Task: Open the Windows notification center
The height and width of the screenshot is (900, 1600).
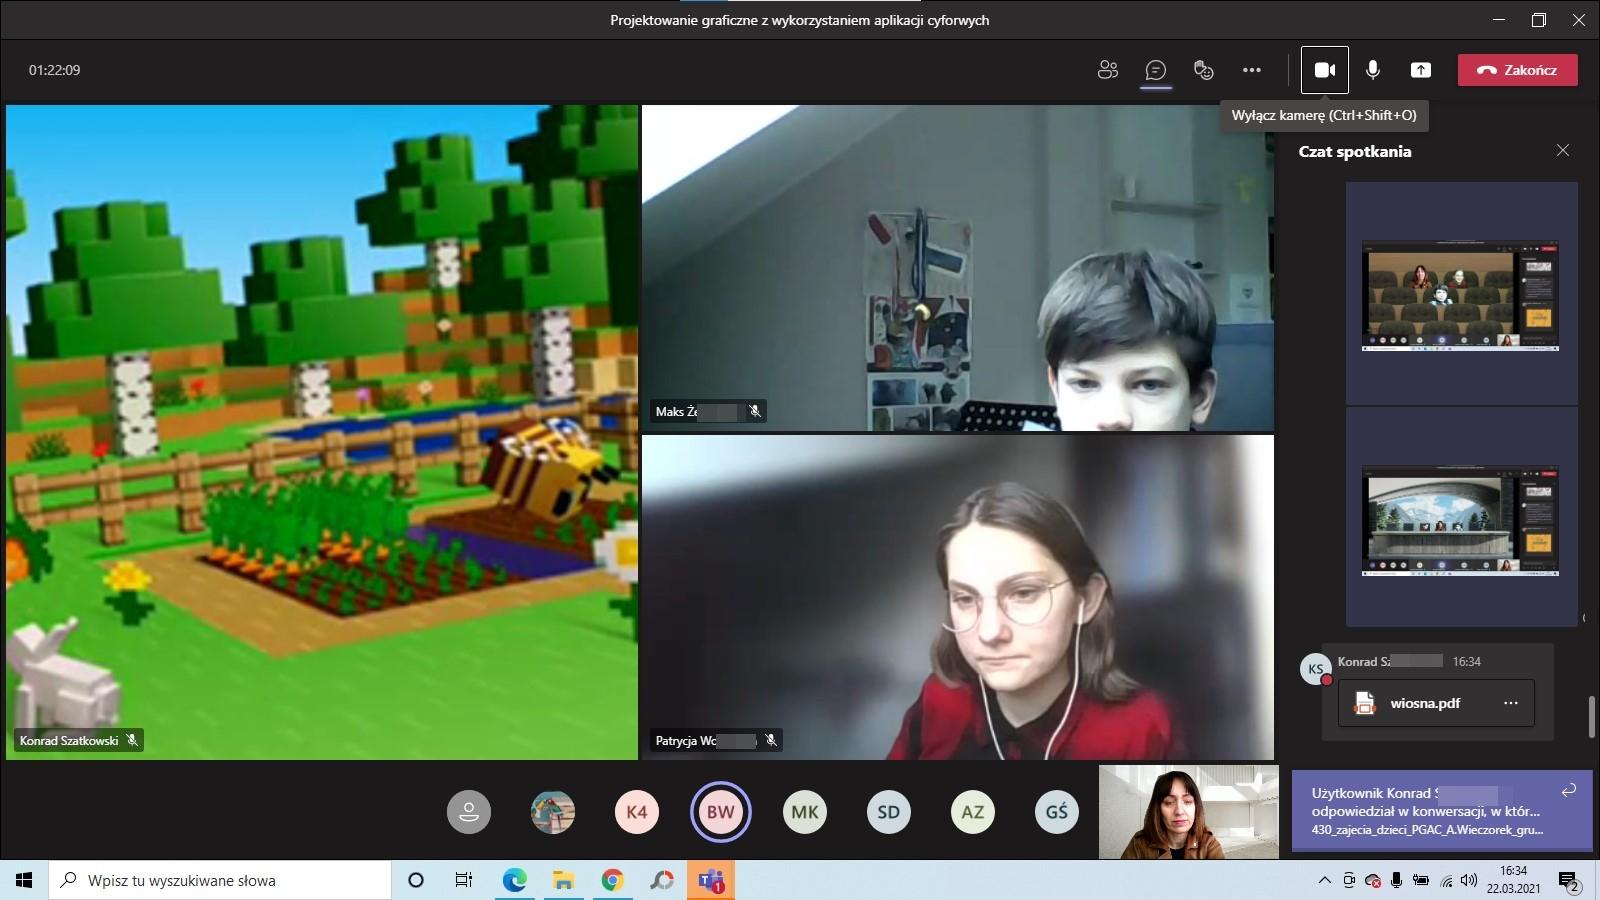Action: [x=1568, y=880]
